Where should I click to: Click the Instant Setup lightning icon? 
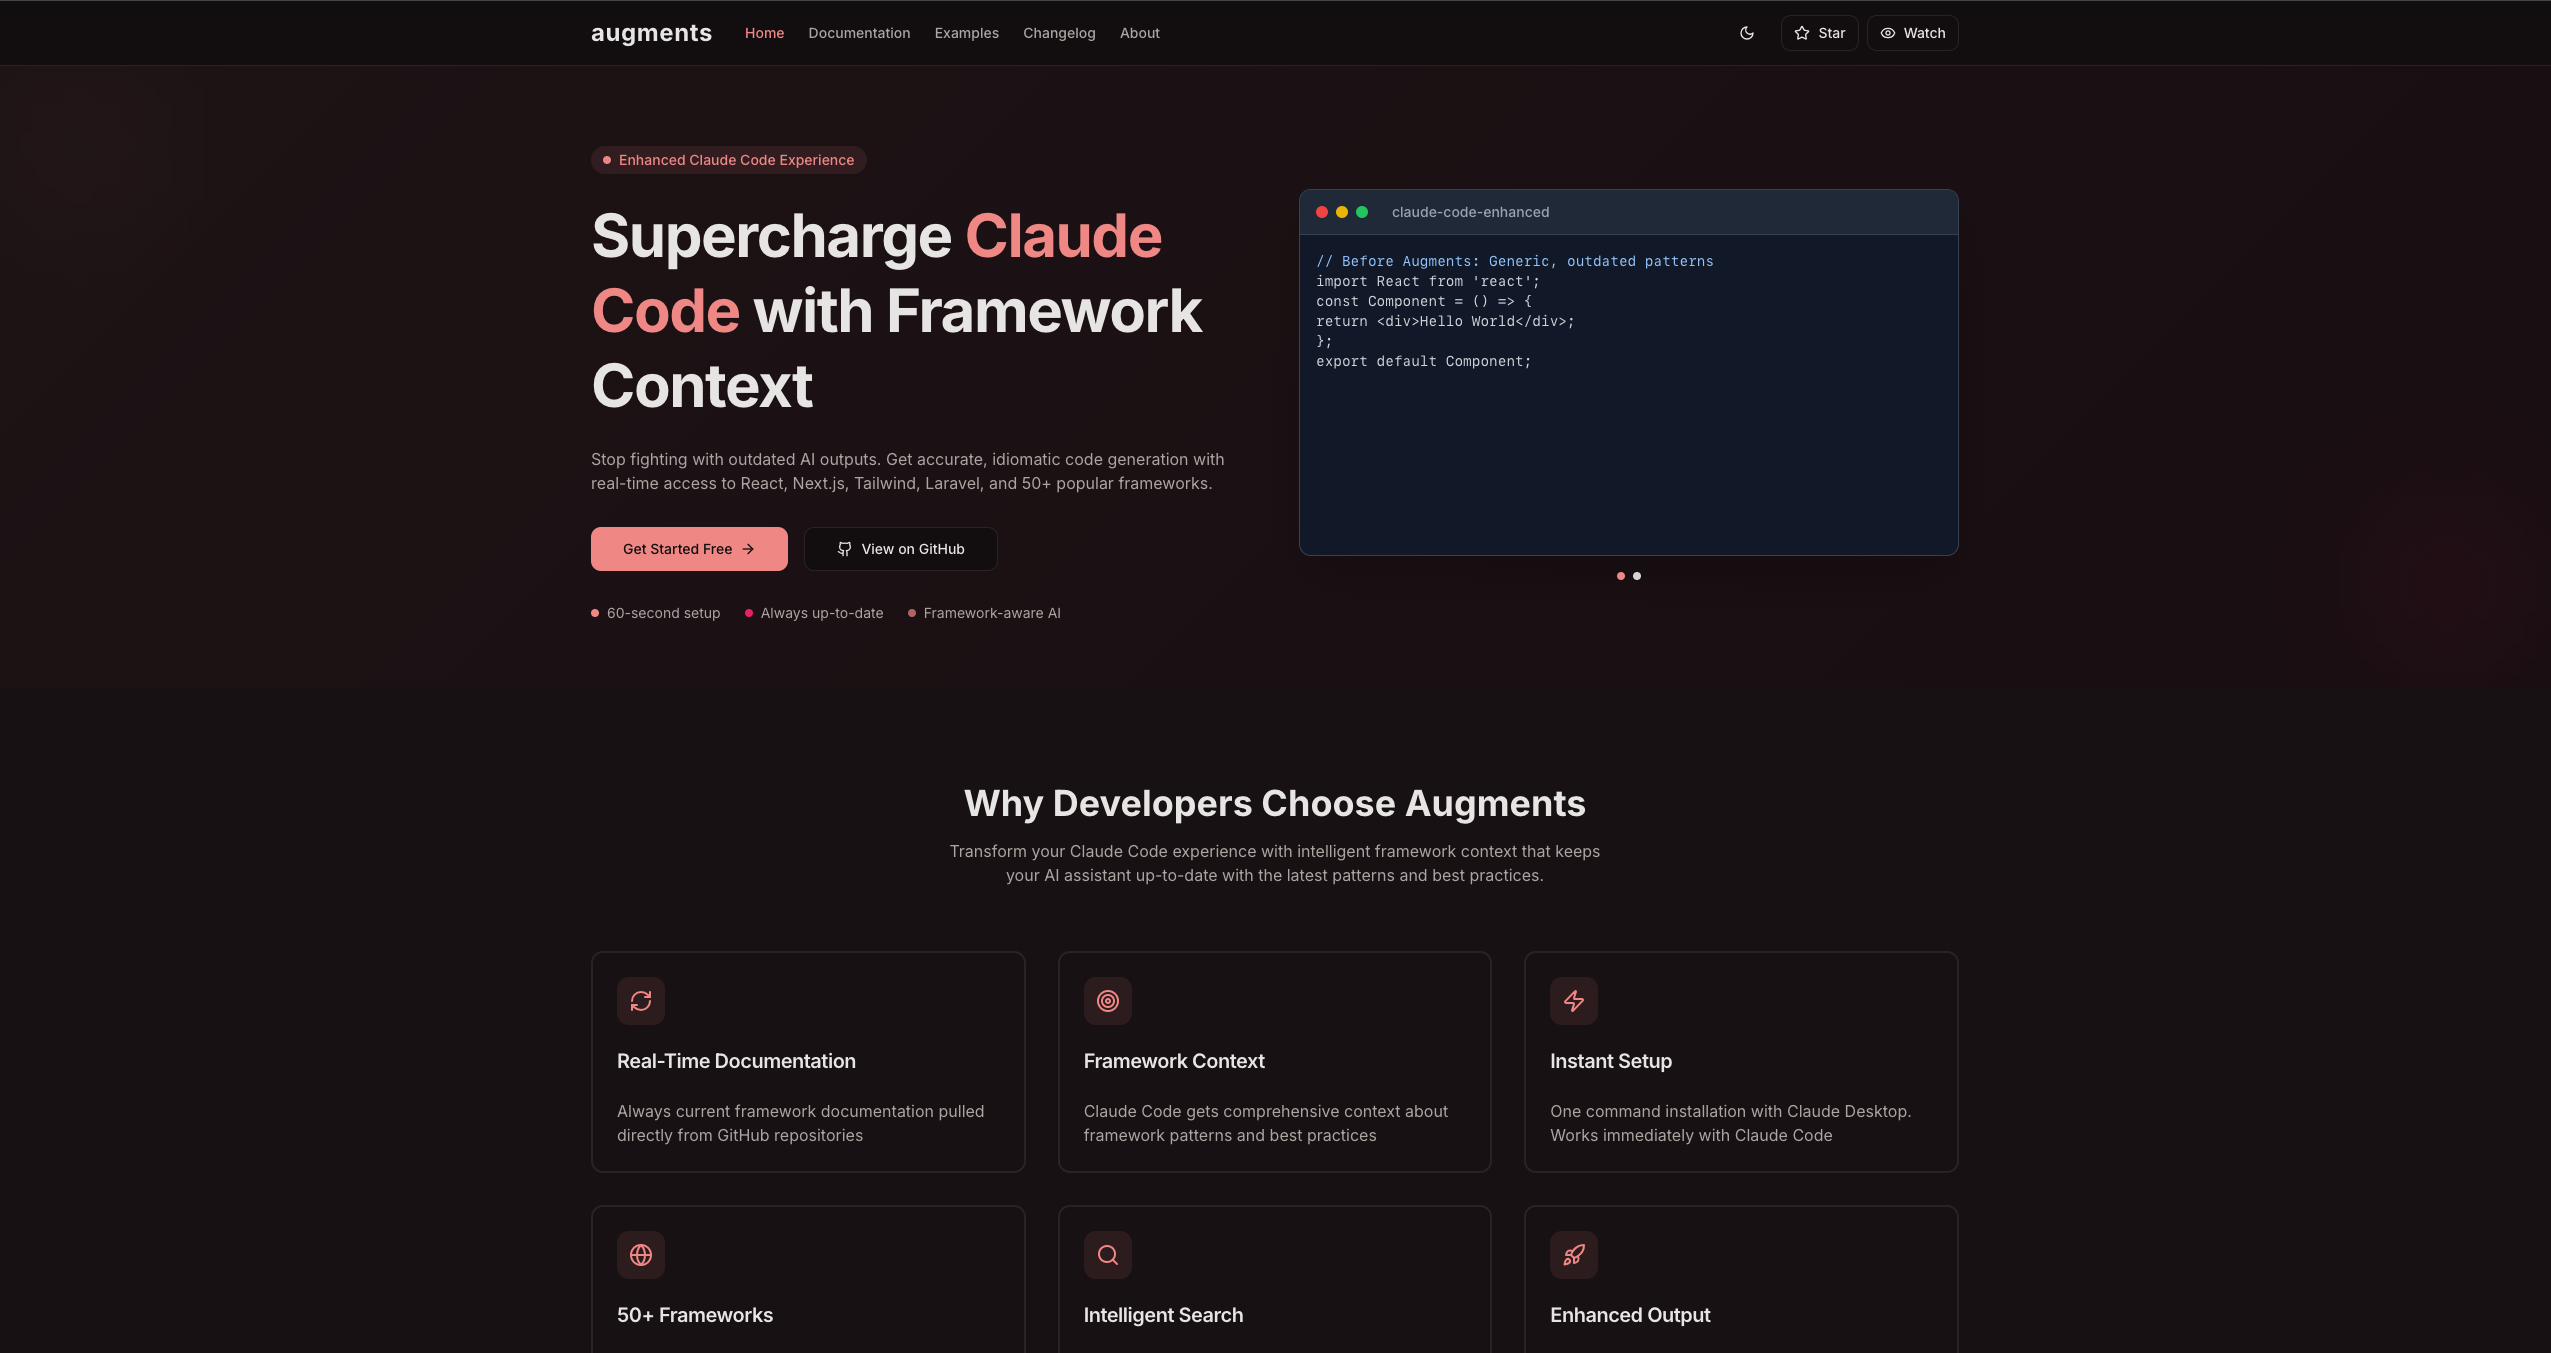point(1573,1001)
